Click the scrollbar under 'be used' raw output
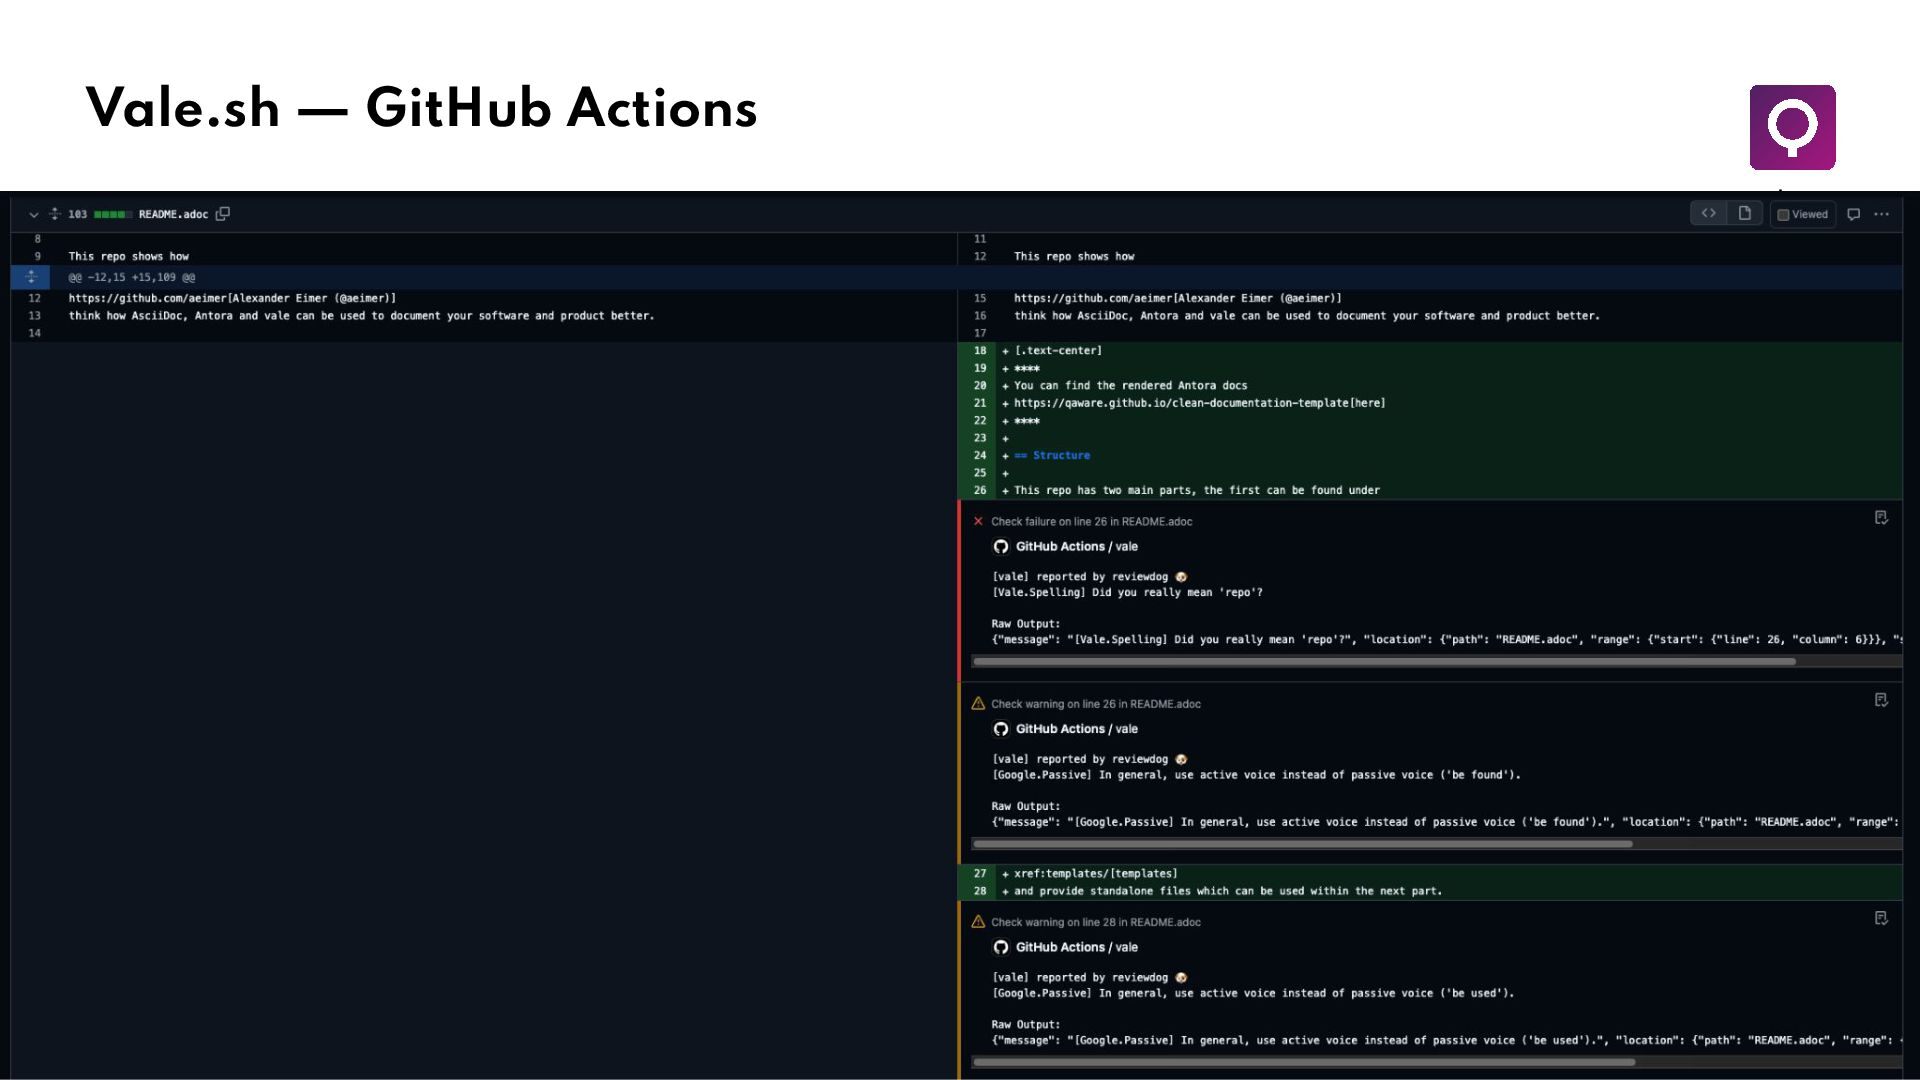Screen dimensions: 1920x1080 coord(1304,1062)
